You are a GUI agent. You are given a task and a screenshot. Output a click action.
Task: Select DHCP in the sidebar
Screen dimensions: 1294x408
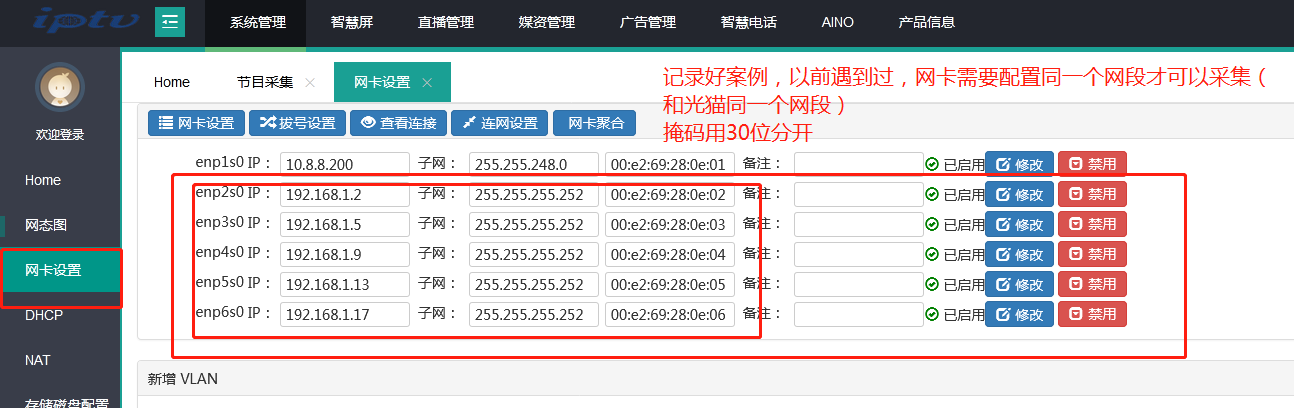[44, 315]
